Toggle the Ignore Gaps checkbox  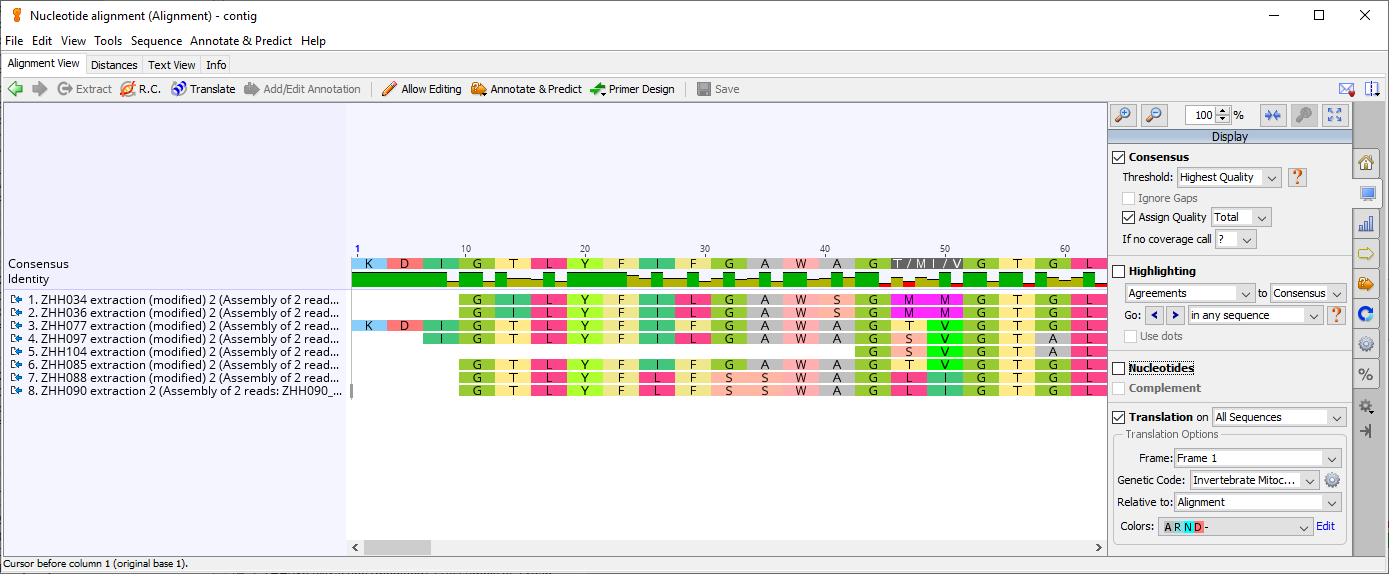(x=1129, y=198)
